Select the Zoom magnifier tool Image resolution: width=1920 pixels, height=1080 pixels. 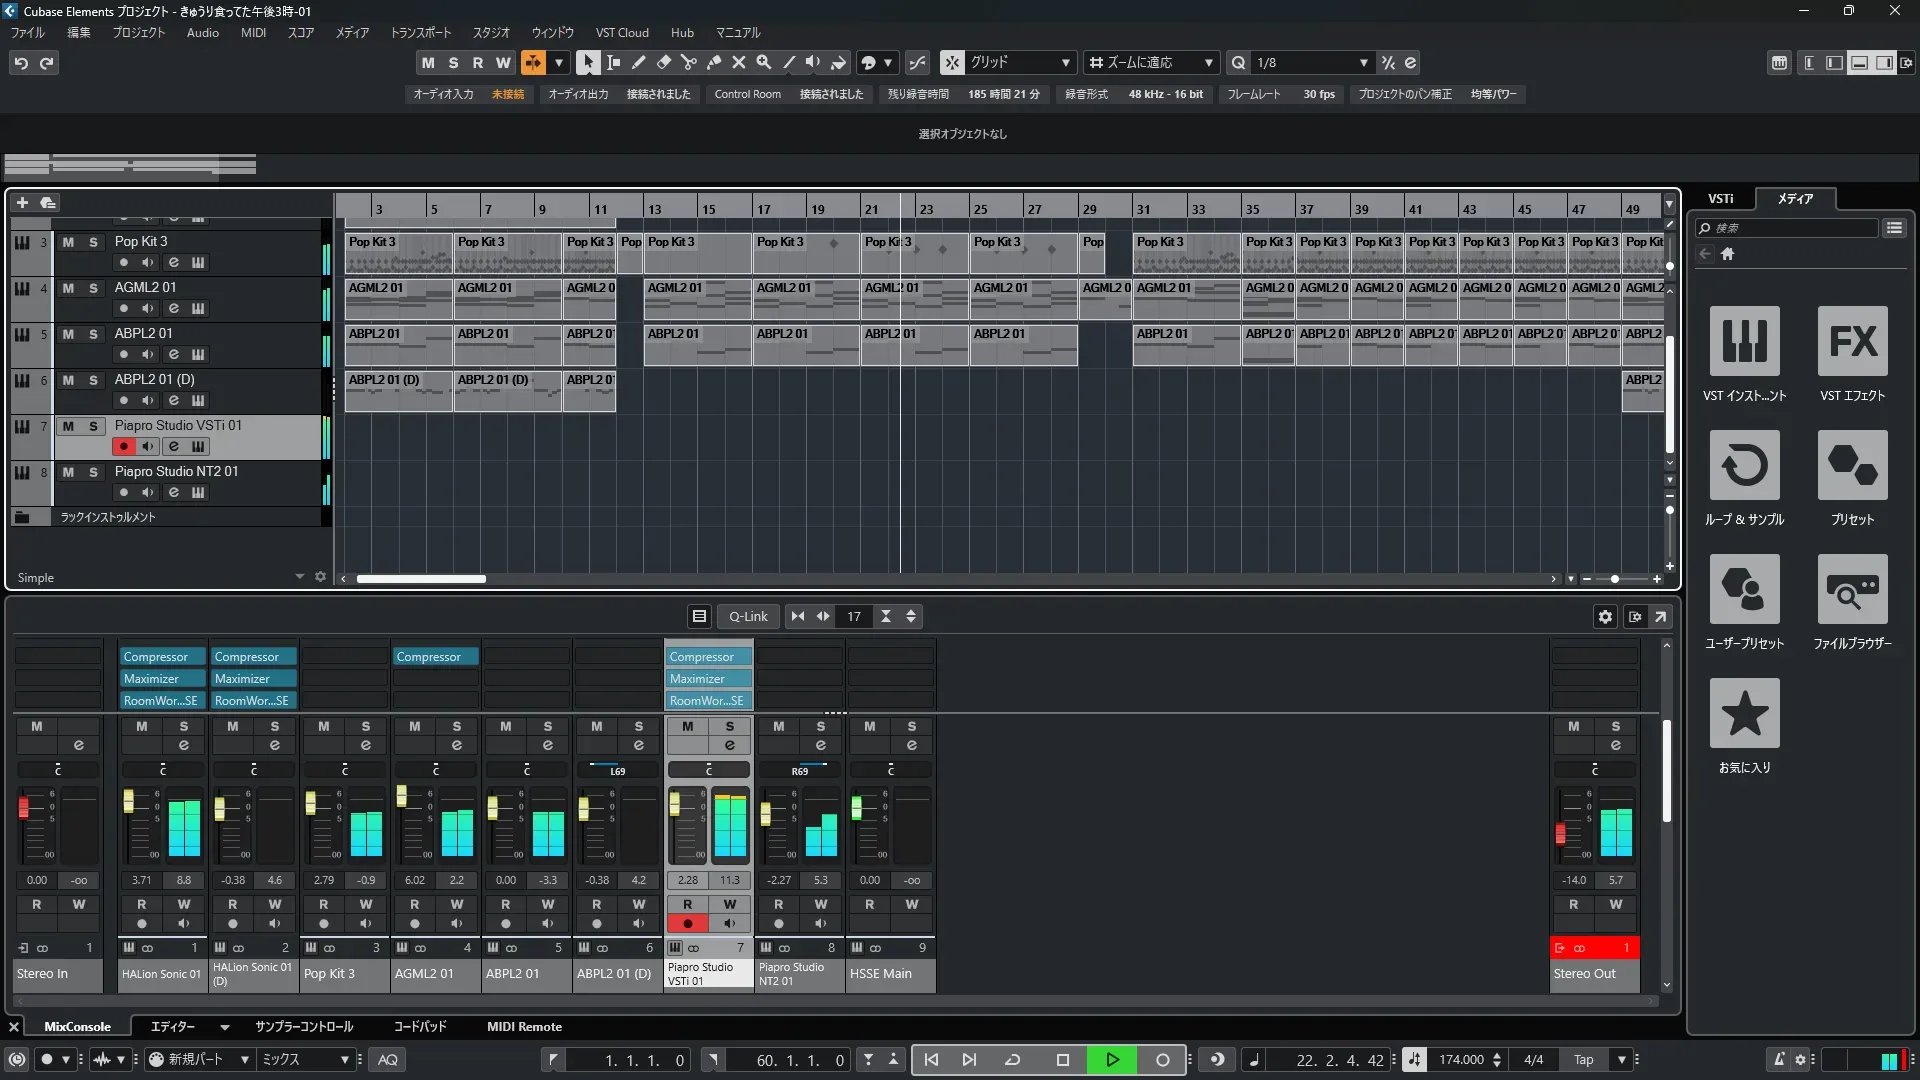tap(763, 62)
